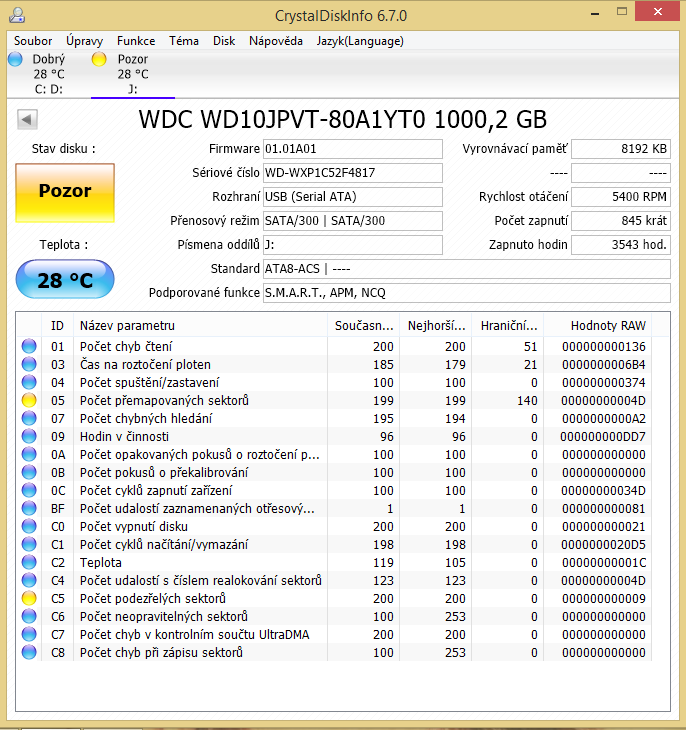
Task: Click the yellow status icon for row C5
Action: pyautogui.click(x=29, y=598)
